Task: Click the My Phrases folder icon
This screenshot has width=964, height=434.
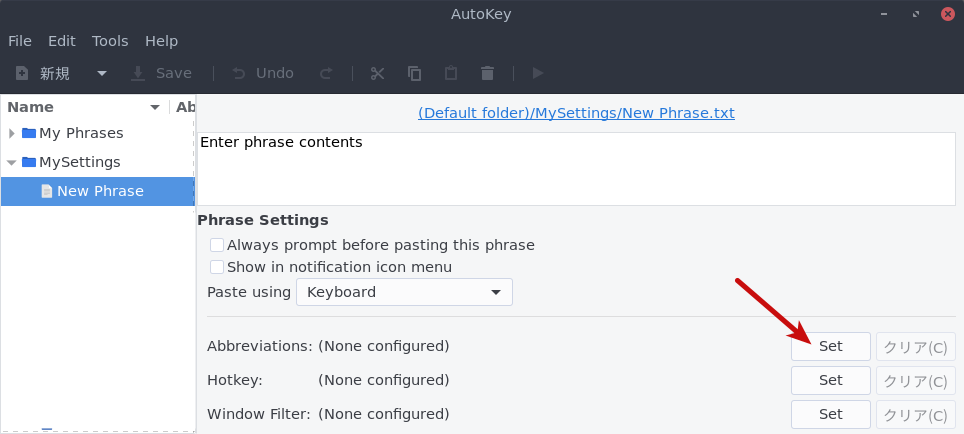Action: (29, 133)
